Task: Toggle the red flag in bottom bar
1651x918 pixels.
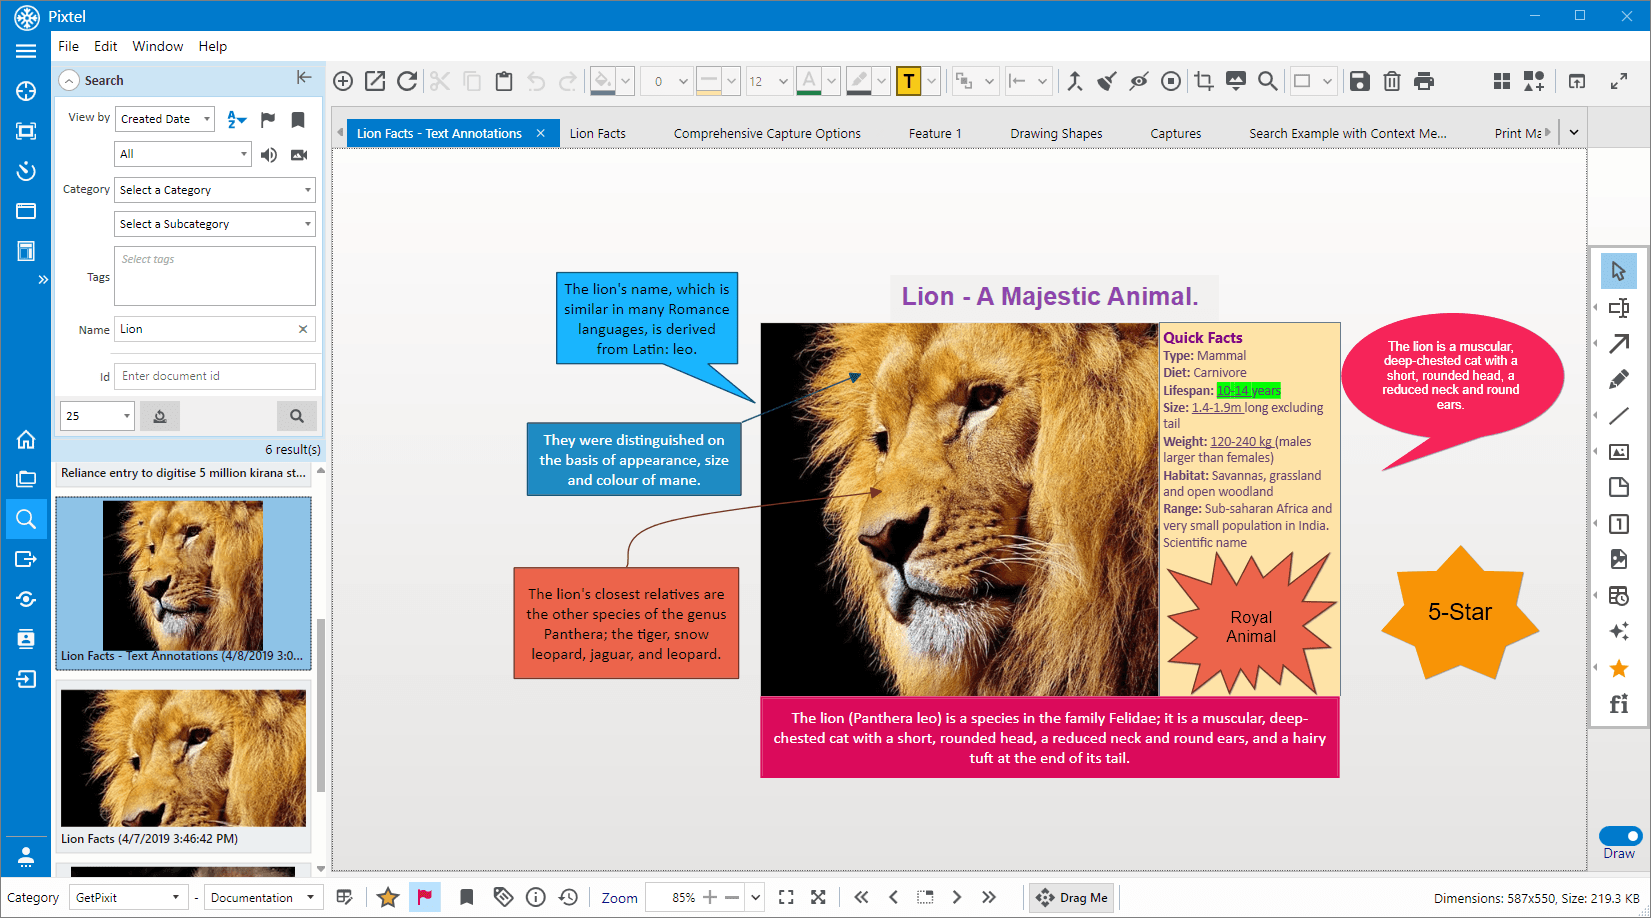Action: [x=424, y=897]
